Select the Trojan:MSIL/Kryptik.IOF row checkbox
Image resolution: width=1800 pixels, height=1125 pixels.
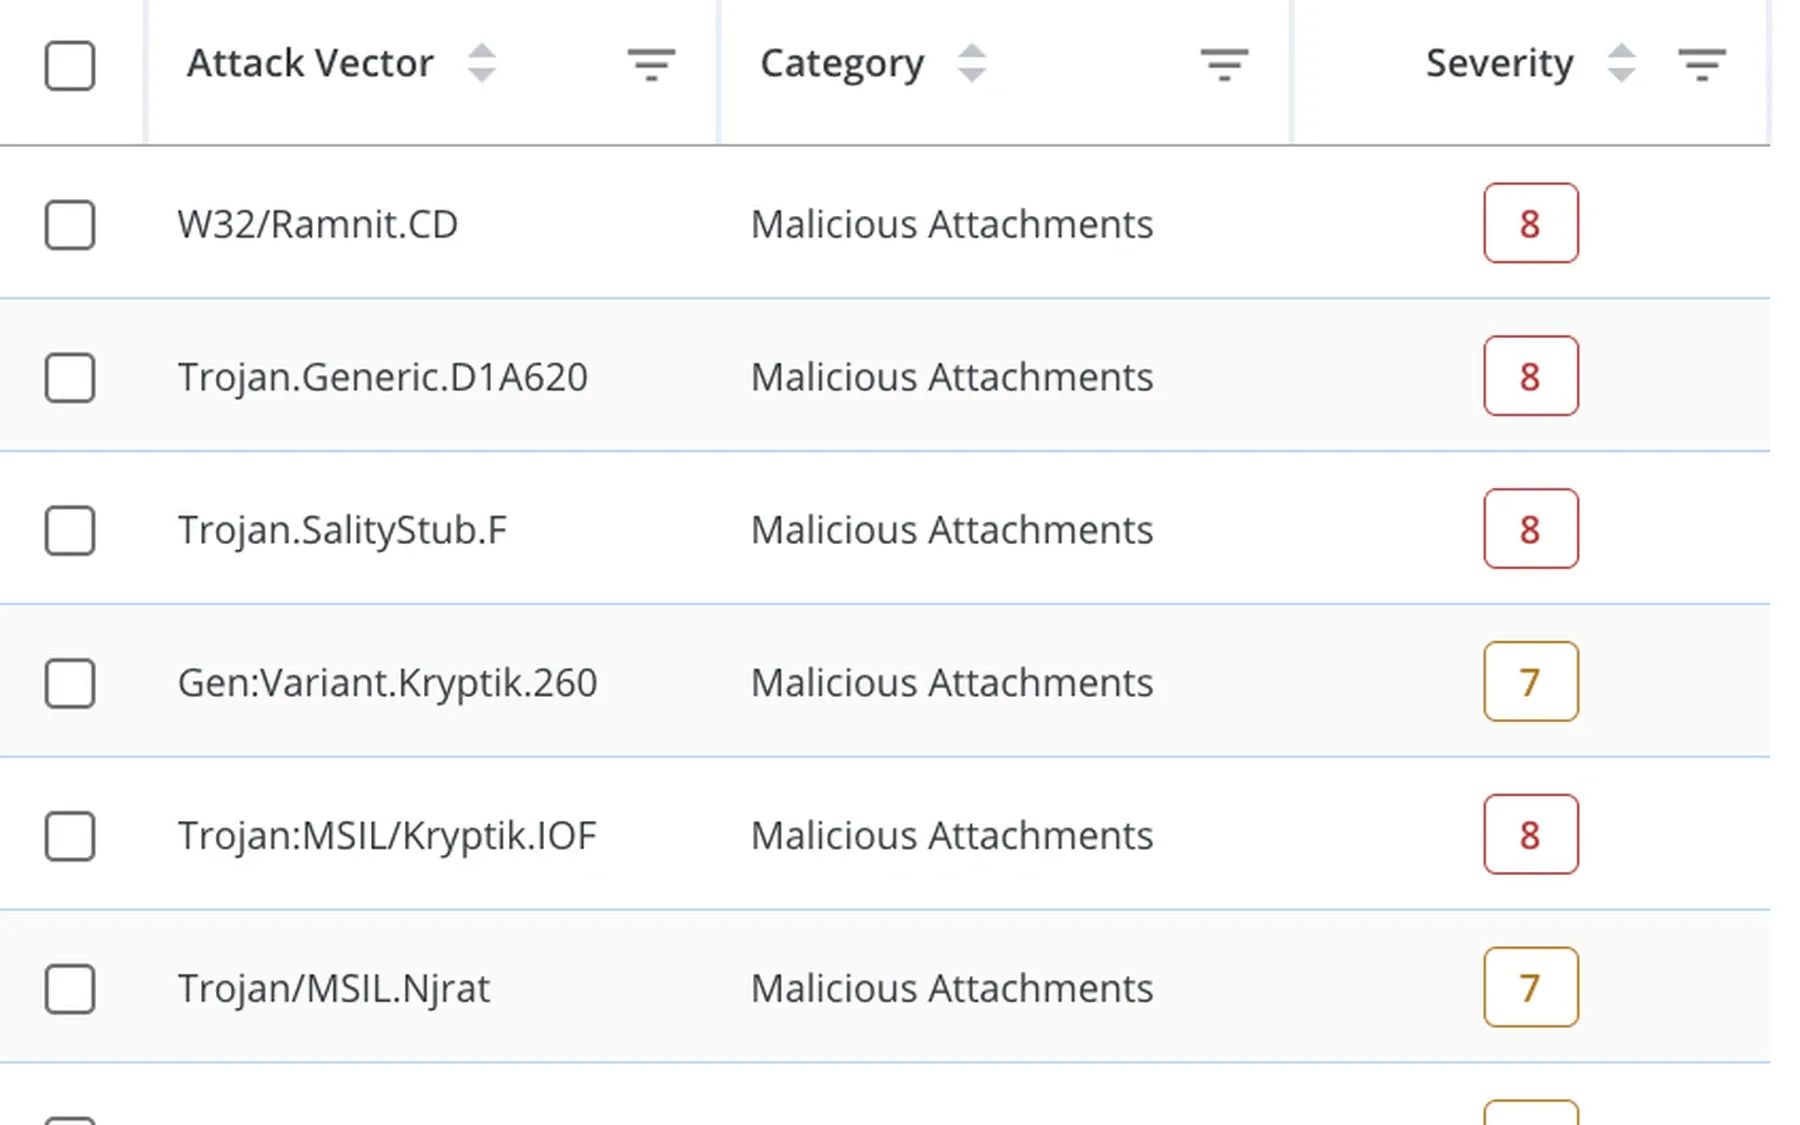click(x=70, y=836)
